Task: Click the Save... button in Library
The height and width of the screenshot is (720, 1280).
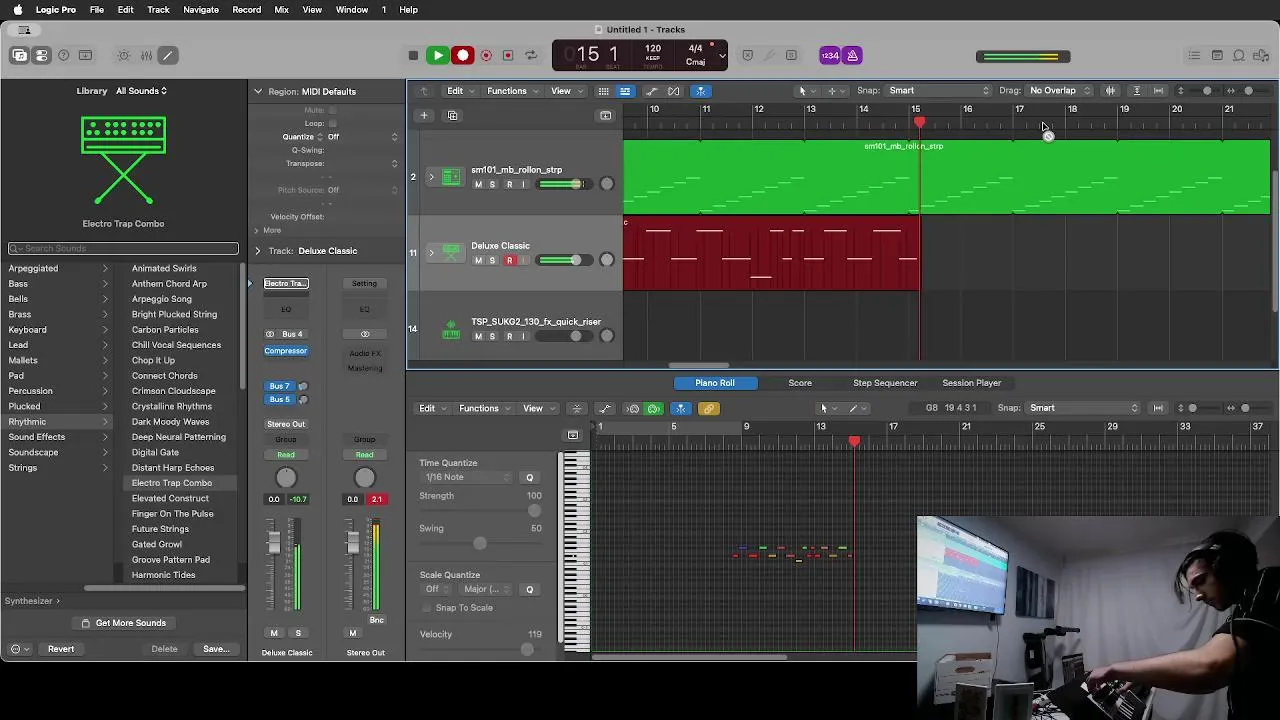Action: pos(216,649)
